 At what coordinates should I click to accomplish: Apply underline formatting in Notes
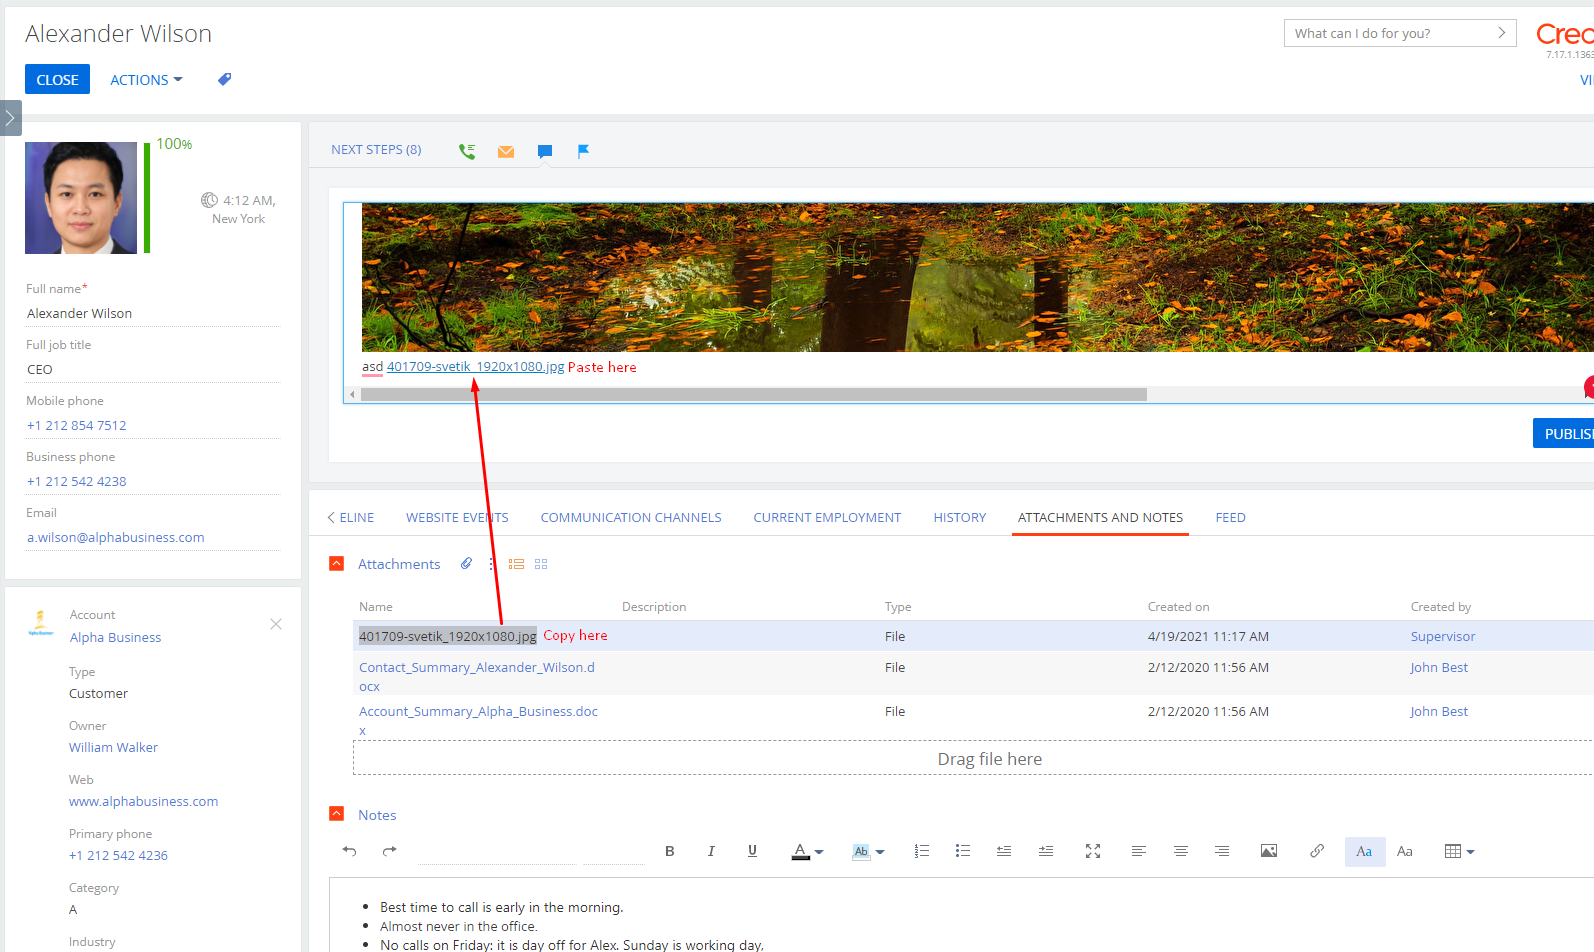click(x=752, y=851)
